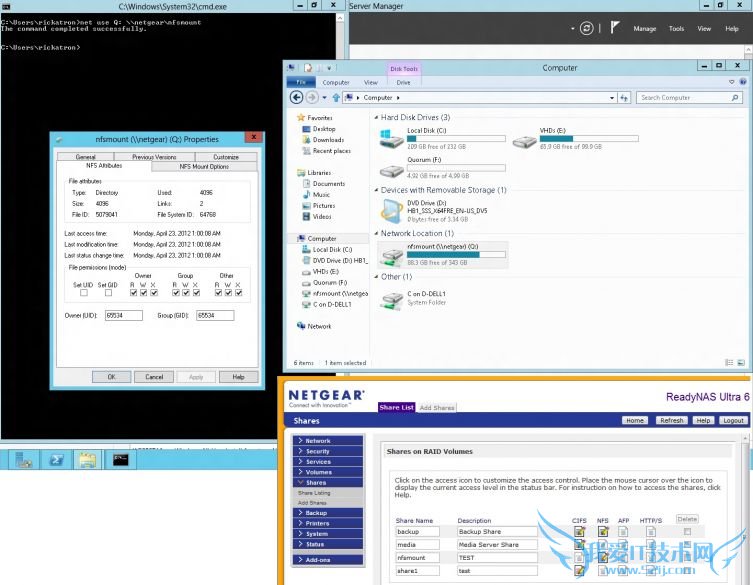The height and width of the screenshot is (585, 753).
Task: Uncheck the Owner R permission checkbox
Action: tap(134, 292)
